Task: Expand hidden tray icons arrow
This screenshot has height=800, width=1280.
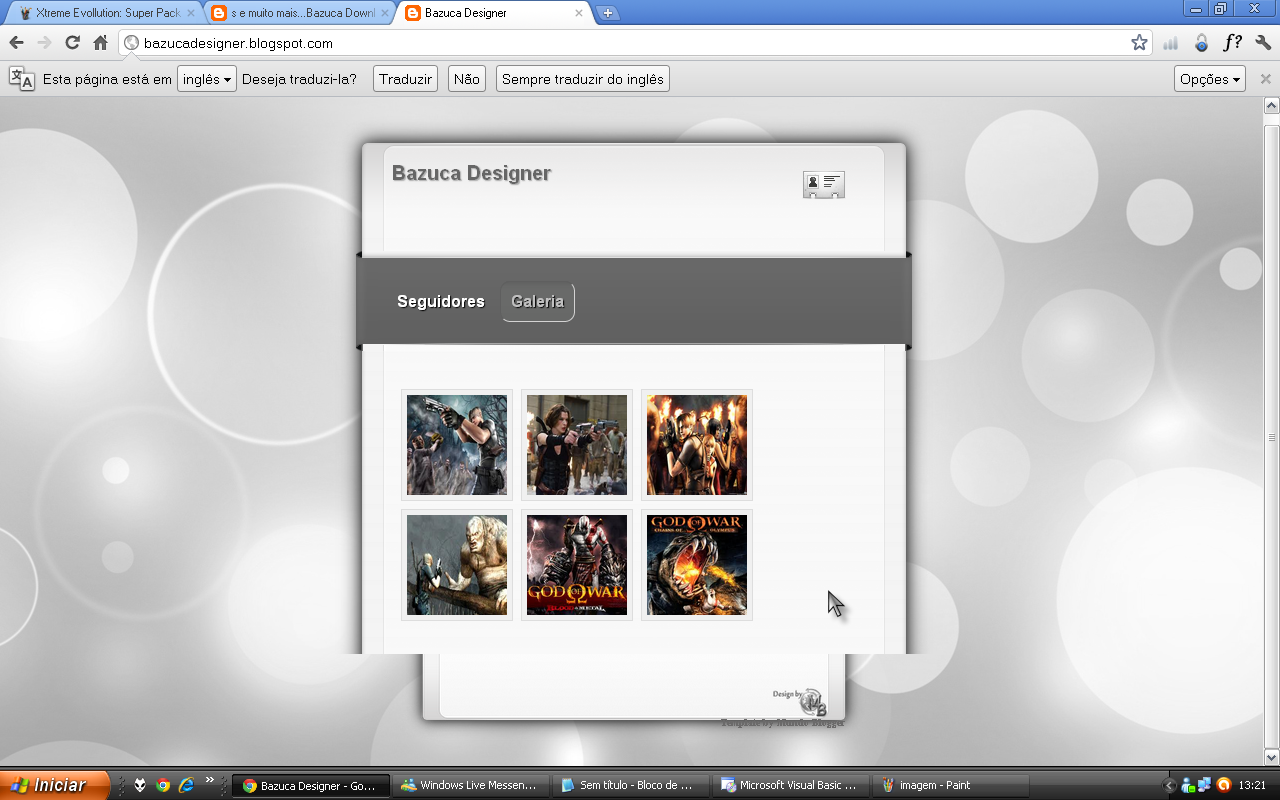Action: [x=1170, y=785]
